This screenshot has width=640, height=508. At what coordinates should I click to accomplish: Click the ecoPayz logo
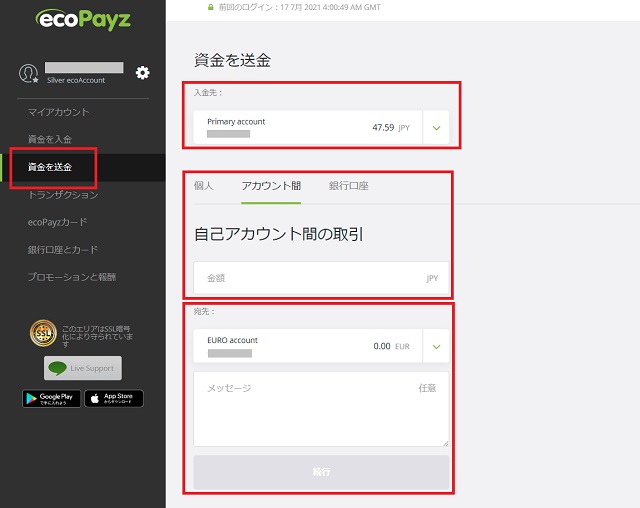coord(82,19)
